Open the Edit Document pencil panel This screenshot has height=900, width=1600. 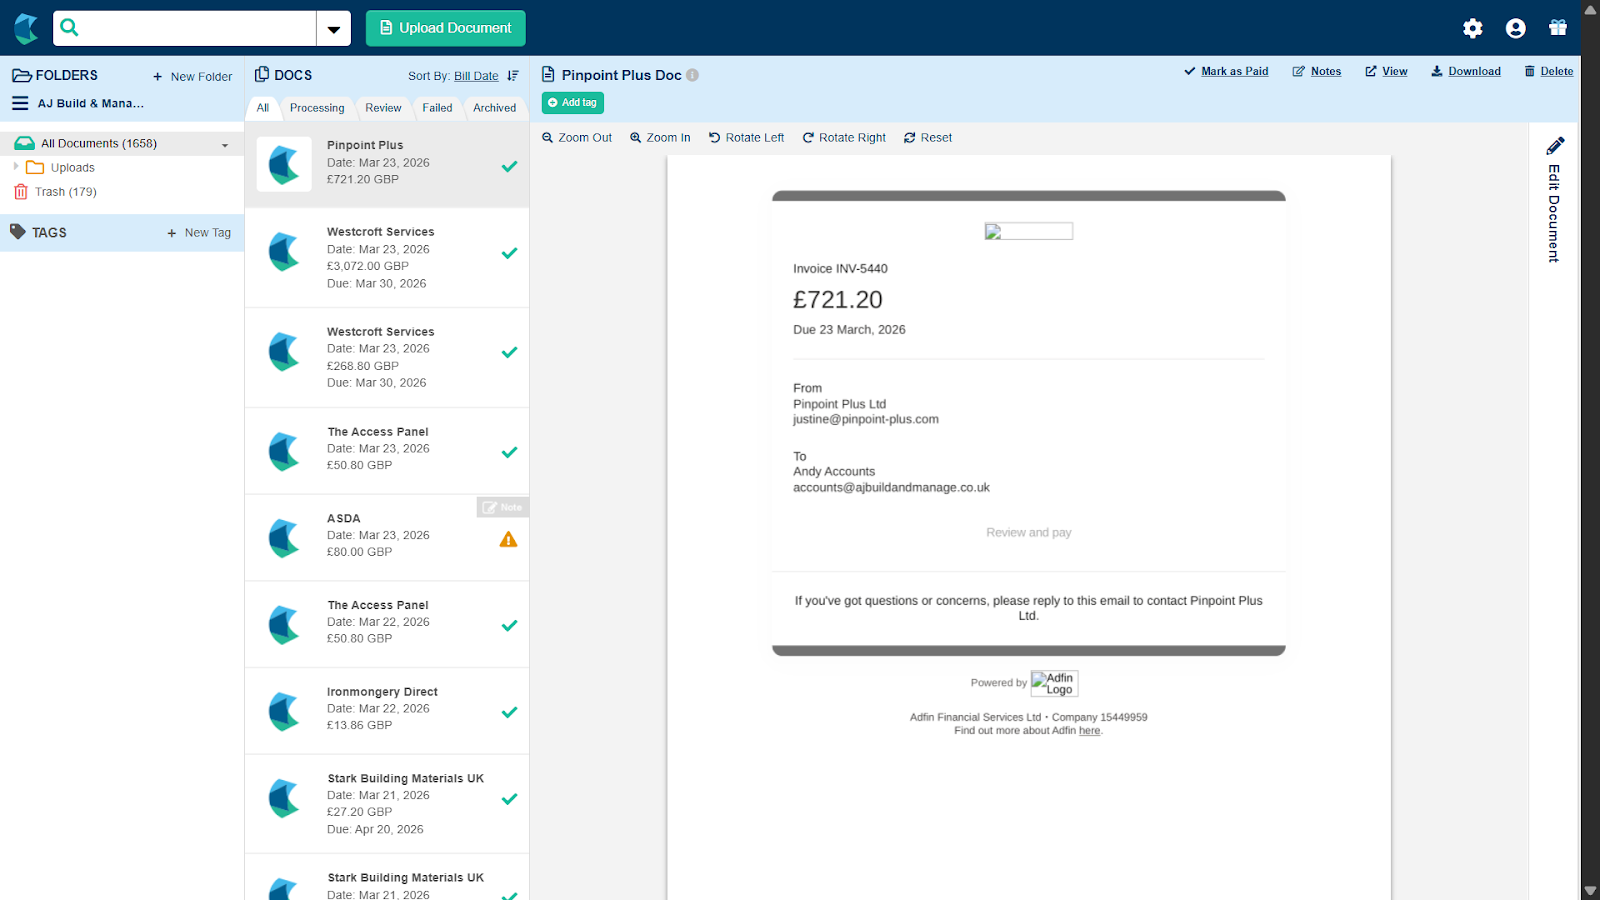[x=1555, y=200]
